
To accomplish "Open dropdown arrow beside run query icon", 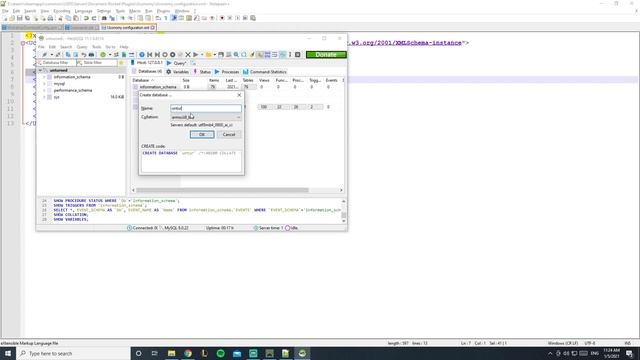I will (x=202, y=55).
